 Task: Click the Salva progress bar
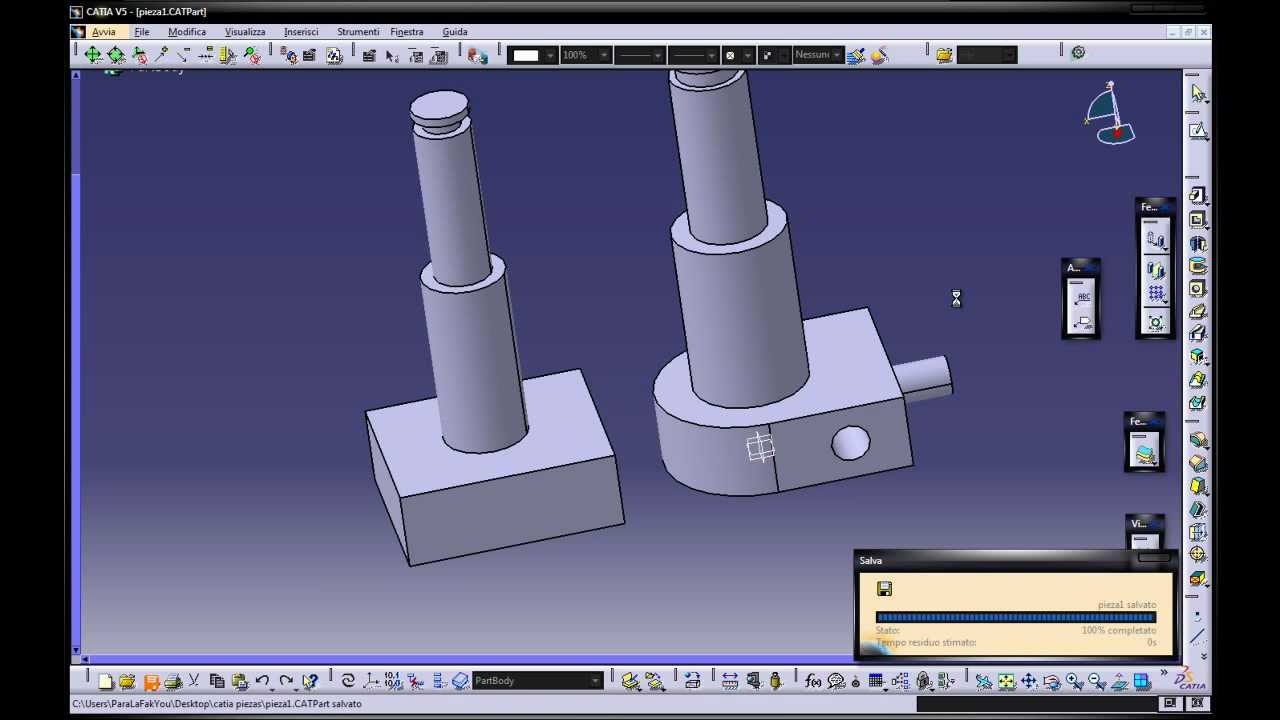(1015, 617)
